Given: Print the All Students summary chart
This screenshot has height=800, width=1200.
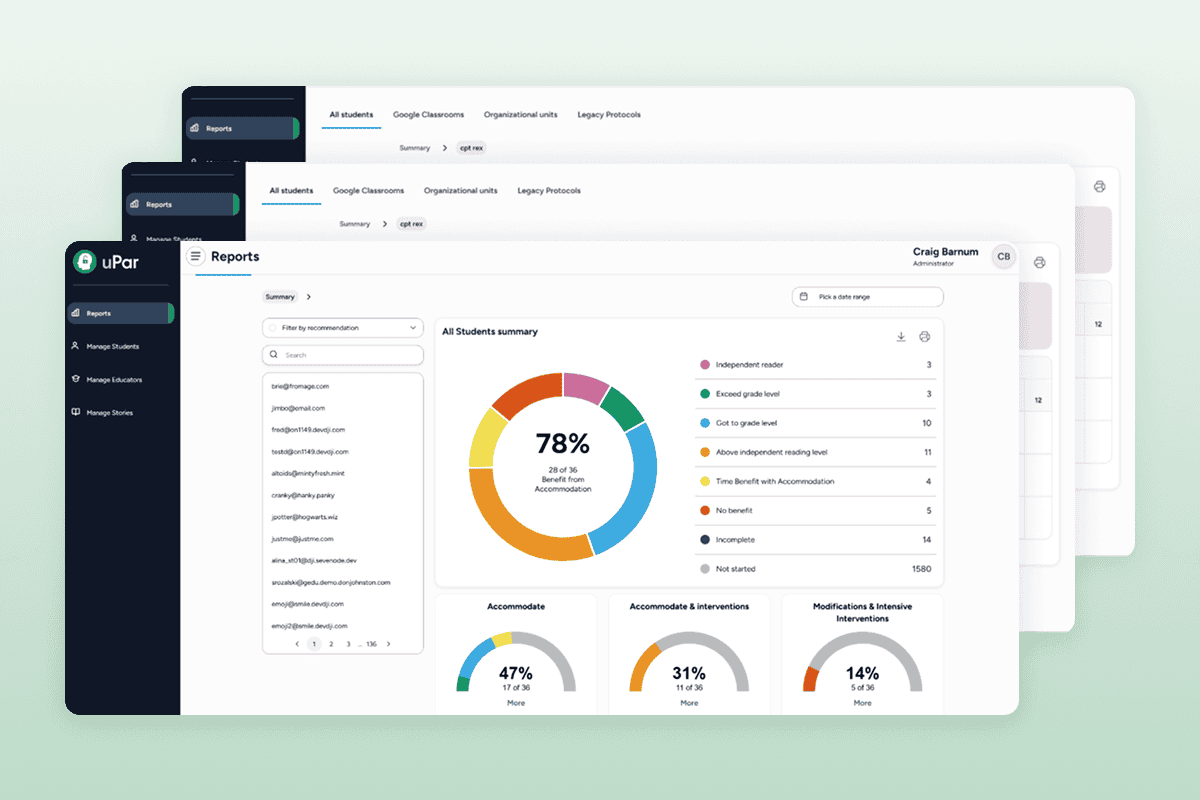Looking at the screenshot, I should click(x=925, y=337).
